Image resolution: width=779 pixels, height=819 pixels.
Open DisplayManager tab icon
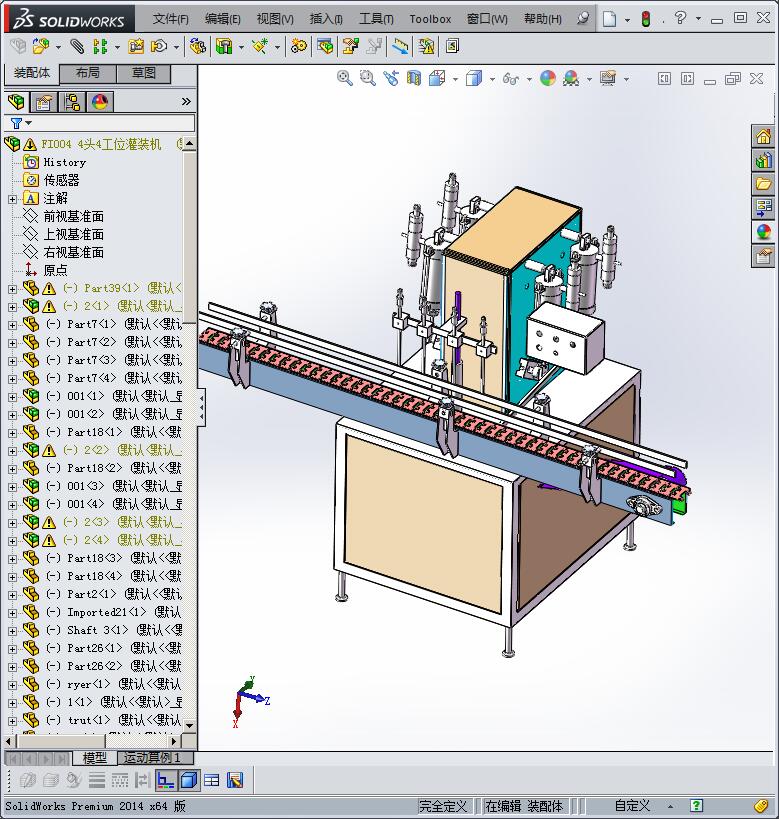click(x=100, y=101)
